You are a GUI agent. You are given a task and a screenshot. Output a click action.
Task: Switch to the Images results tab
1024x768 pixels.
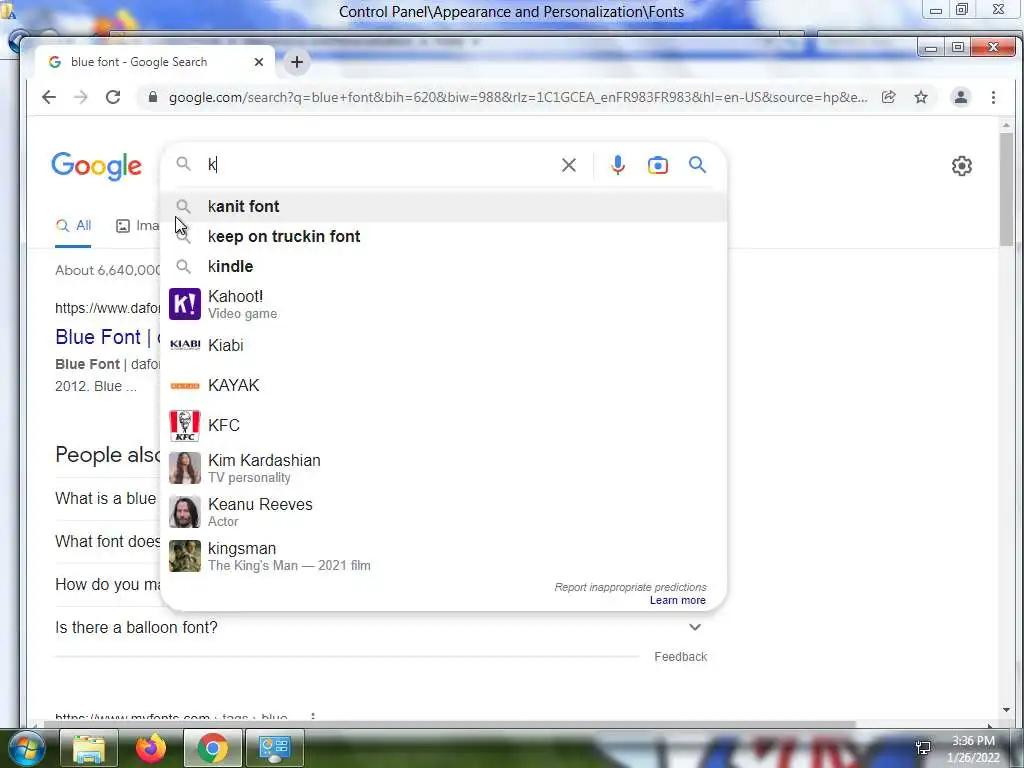[138, 226]
